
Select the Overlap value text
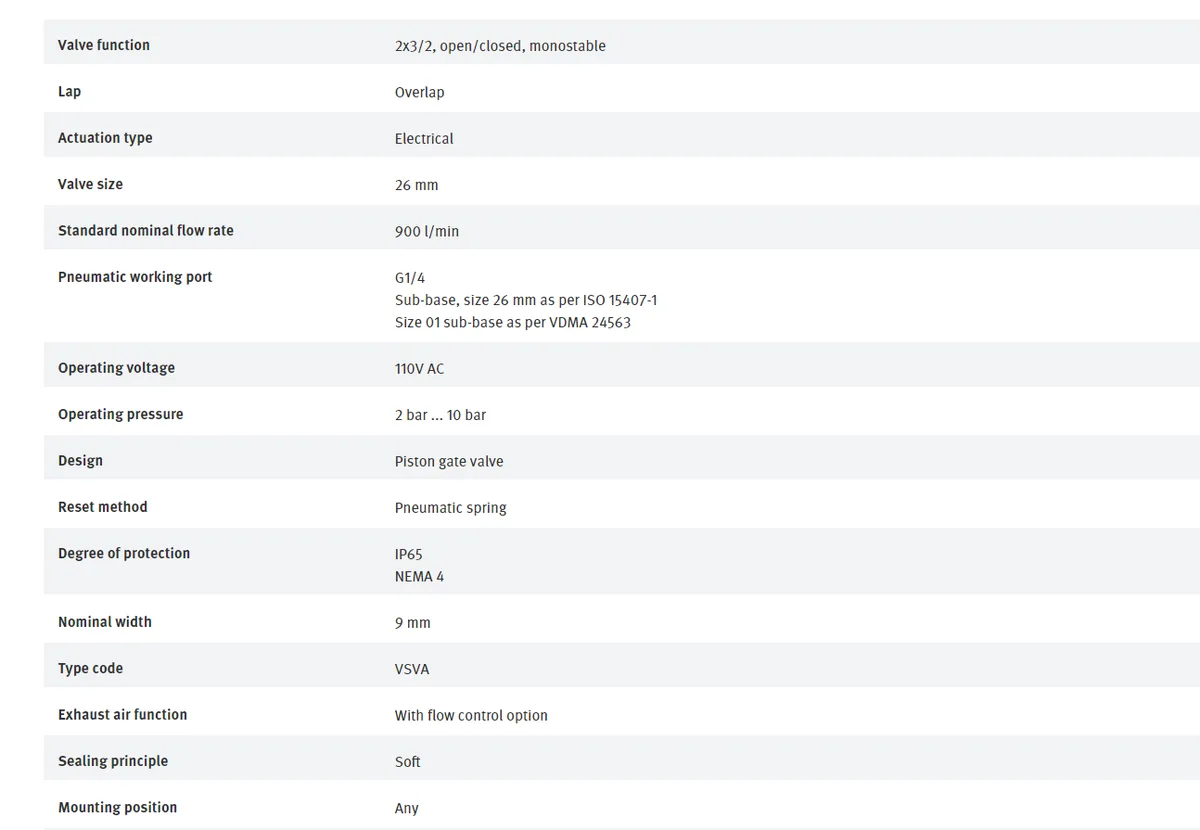[x=419, y=92]
